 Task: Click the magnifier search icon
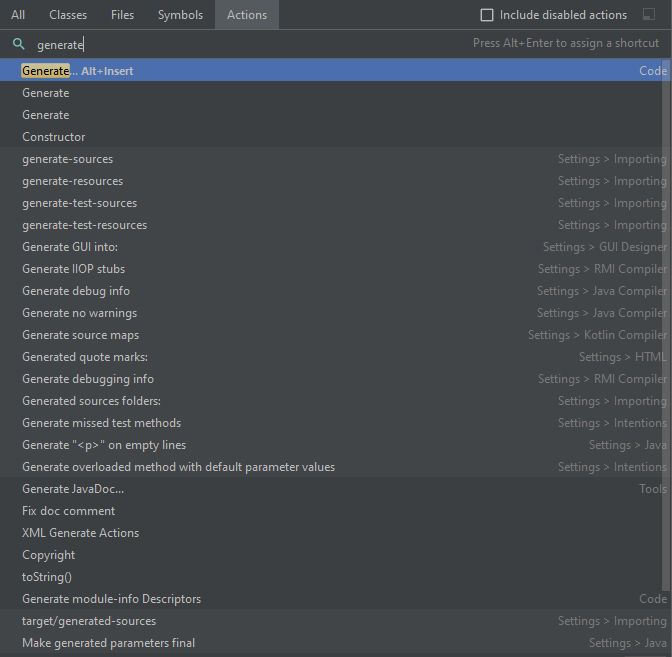[18, 44]
